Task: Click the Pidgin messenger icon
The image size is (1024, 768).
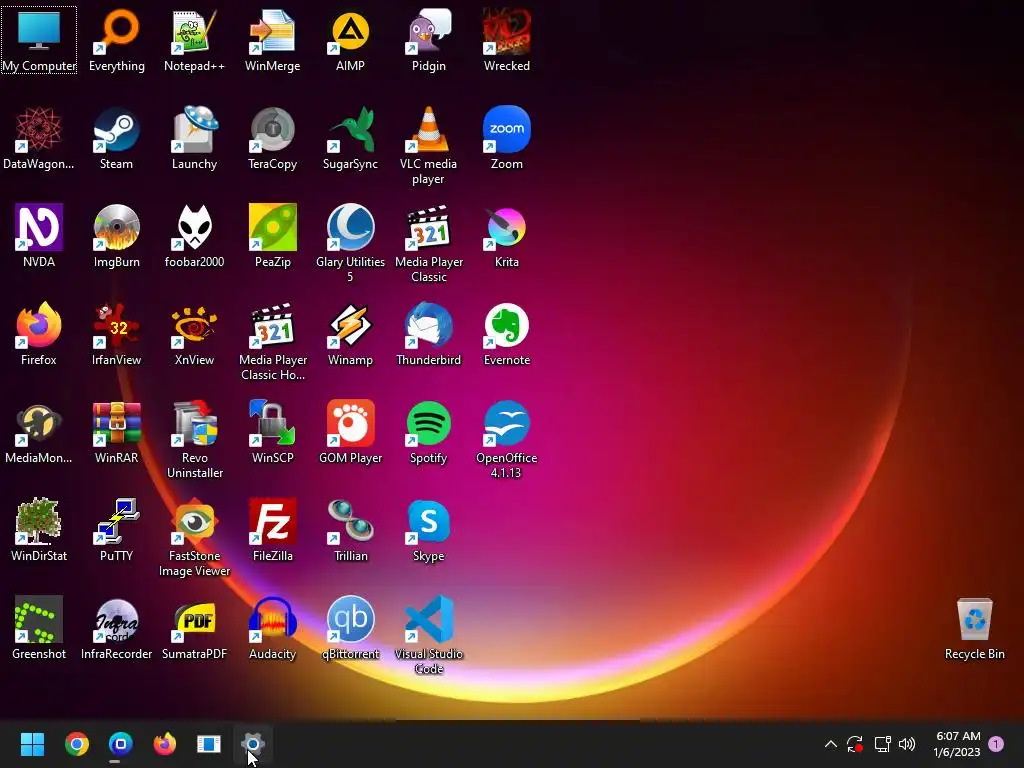Action: [x=429, y=31]
